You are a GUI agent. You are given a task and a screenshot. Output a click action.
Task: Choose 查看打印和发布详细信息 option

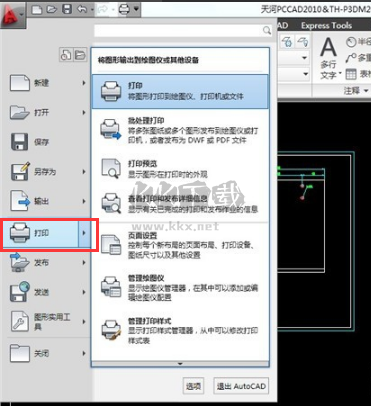click(180, 204)
